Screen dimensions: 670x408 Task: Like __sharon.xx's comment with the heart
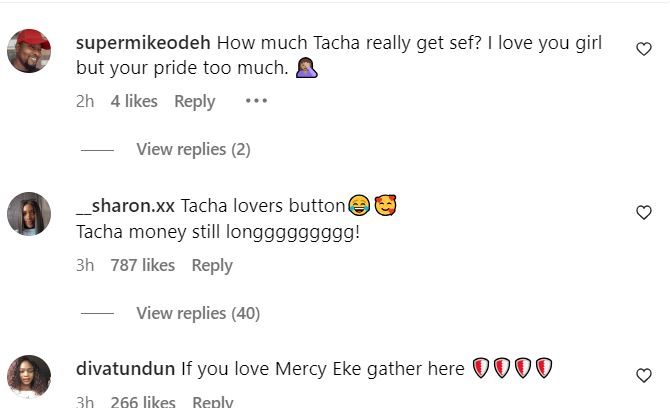click(x=644, y=212)
